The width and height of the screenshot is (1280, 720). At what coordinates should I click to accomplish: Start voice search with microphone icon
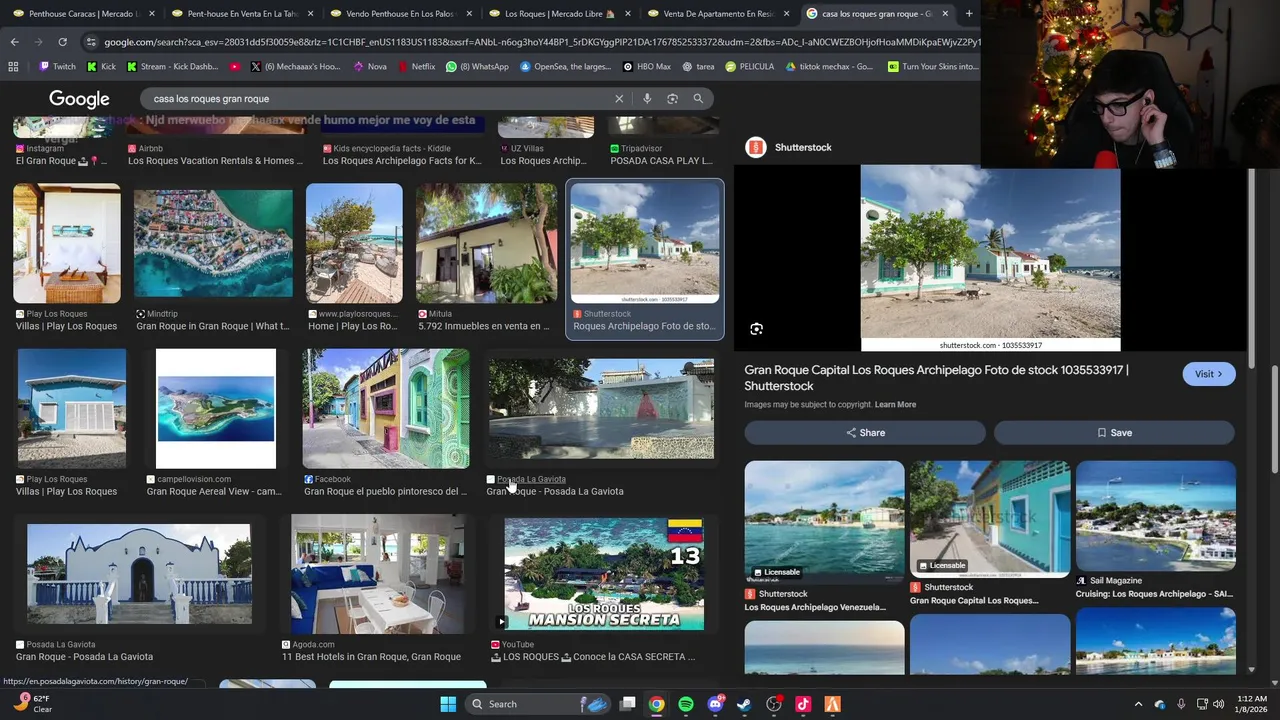click(x=647, y=99)
